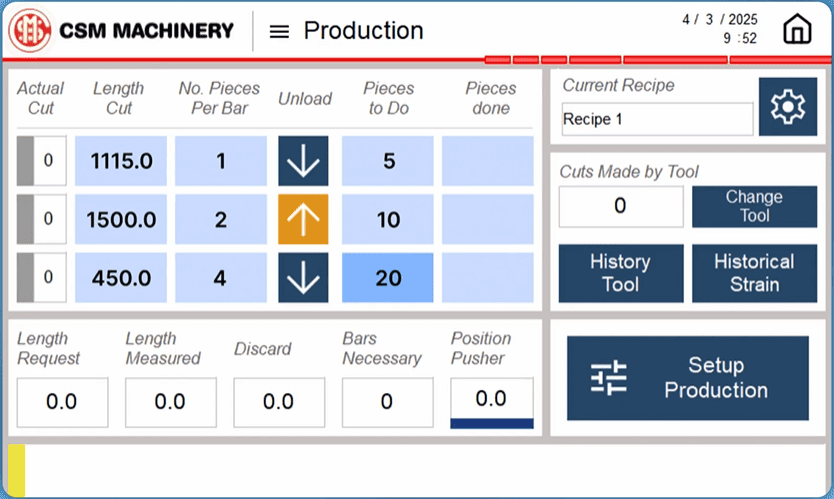
Task: Toggle unload down arrow for 450.0 row
Action: [303, 278]
